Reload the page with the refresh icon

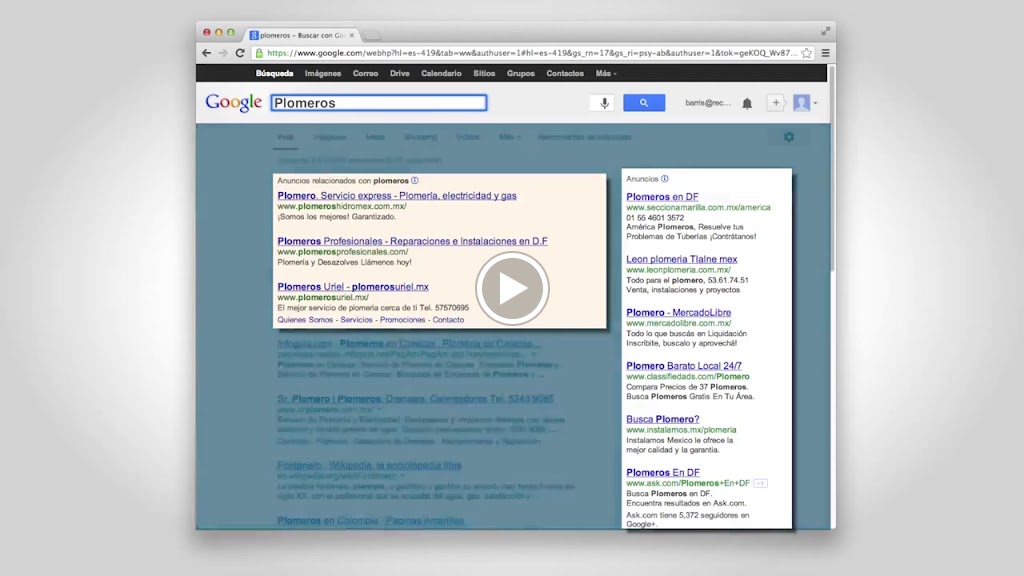240,53
